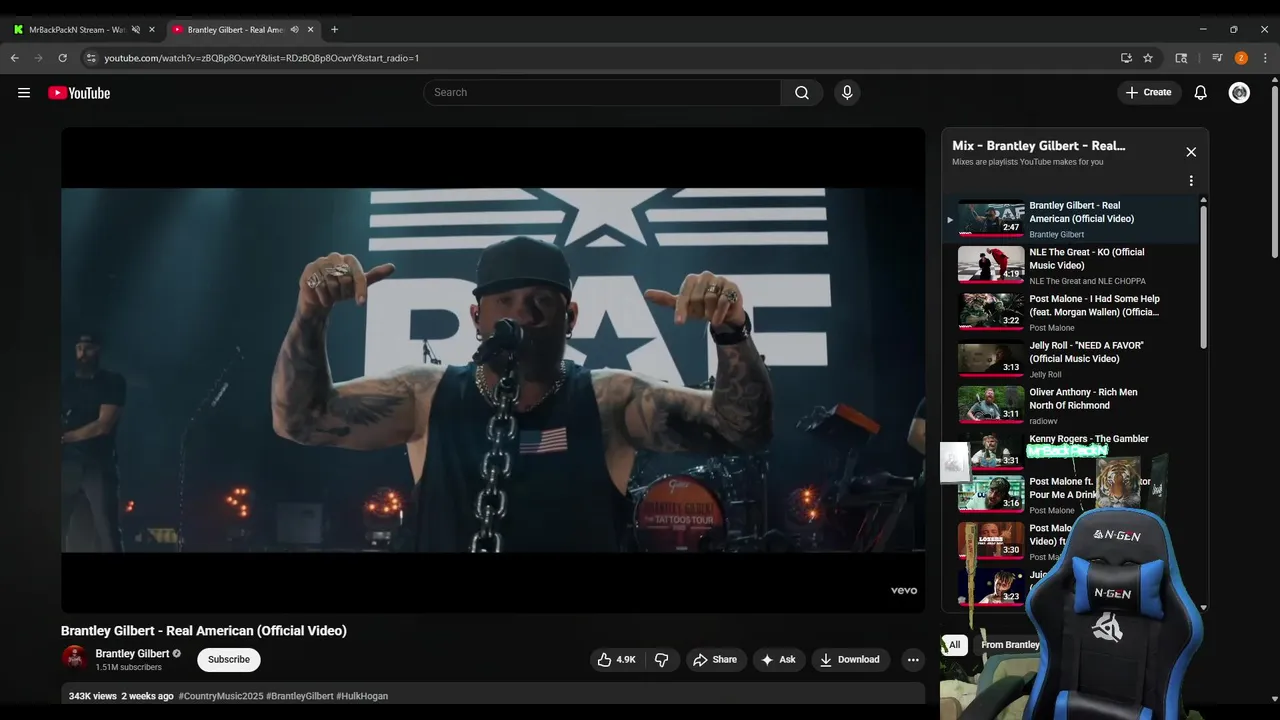Viewport: 1280px width, 720px height.
Task: Click the install/cast icon in address bar
Action: [x=1126, y=58]
